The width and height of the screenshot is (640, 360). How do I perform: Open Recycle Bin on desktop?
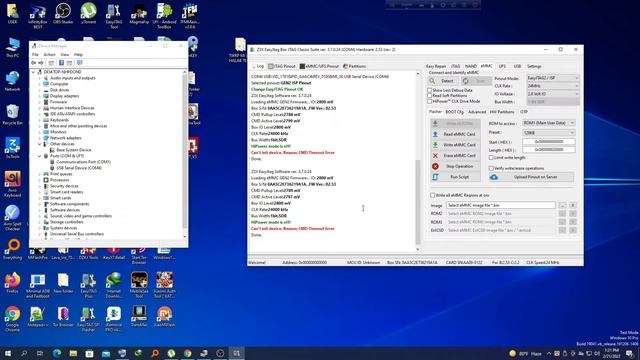[12, 114]
